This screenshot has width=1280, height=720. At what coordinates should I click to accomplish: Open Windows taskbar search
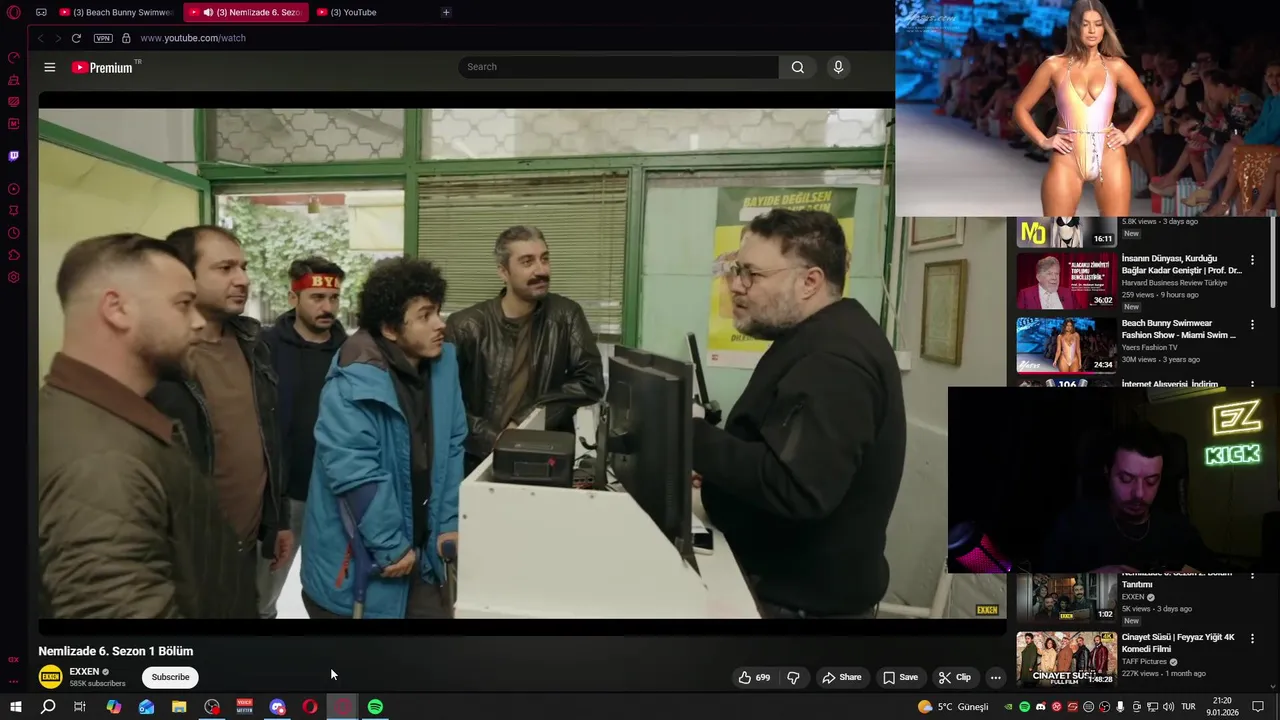pos(47,707)
